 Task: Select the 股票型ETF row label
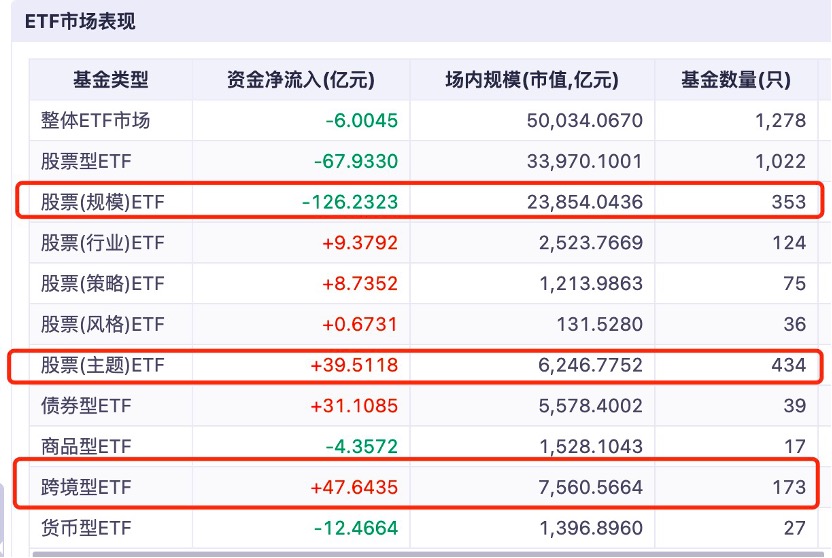86,162
